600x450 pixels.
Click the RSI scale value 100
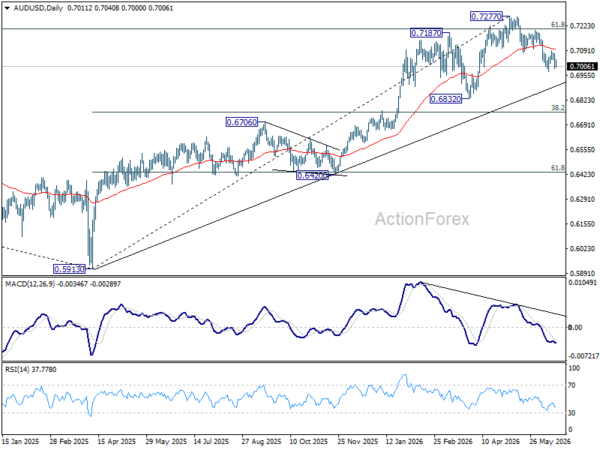coord(574,368)
